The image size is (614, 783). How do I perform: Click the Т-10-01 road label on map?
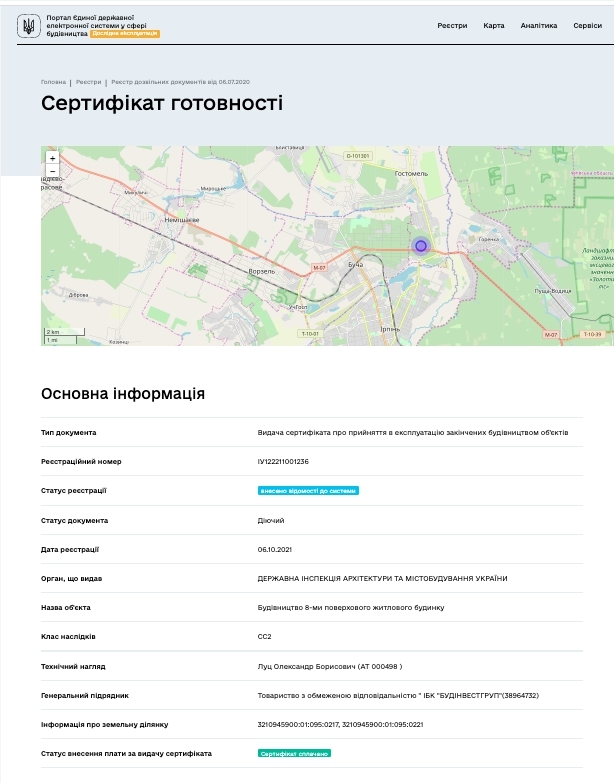(310, 334)
